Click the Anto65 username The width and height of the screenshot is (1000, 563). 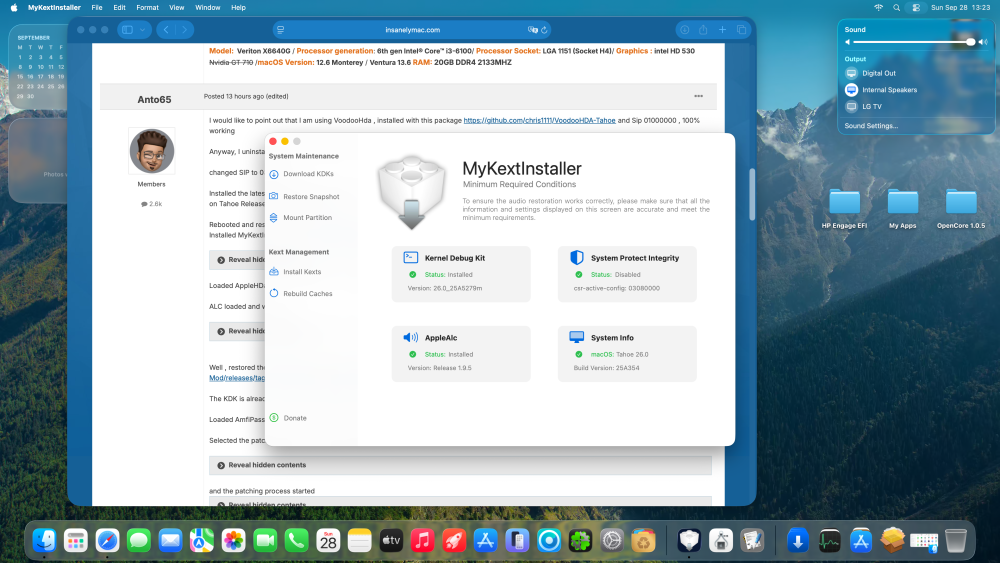pyautogui.click(x=154, y=99)
